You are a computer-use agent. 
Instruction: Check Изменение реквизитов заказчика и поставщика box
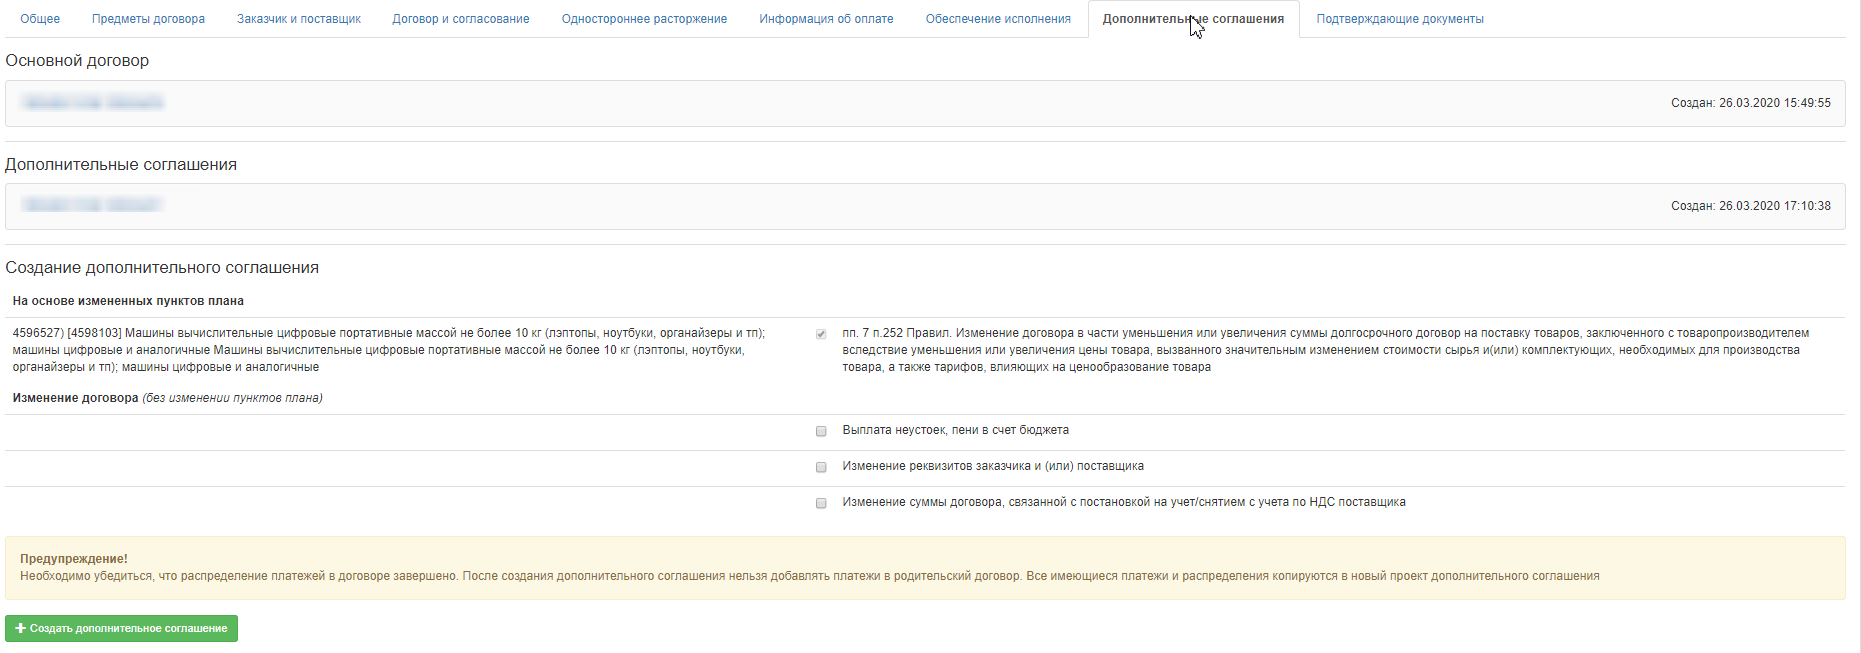coord(821,467)
